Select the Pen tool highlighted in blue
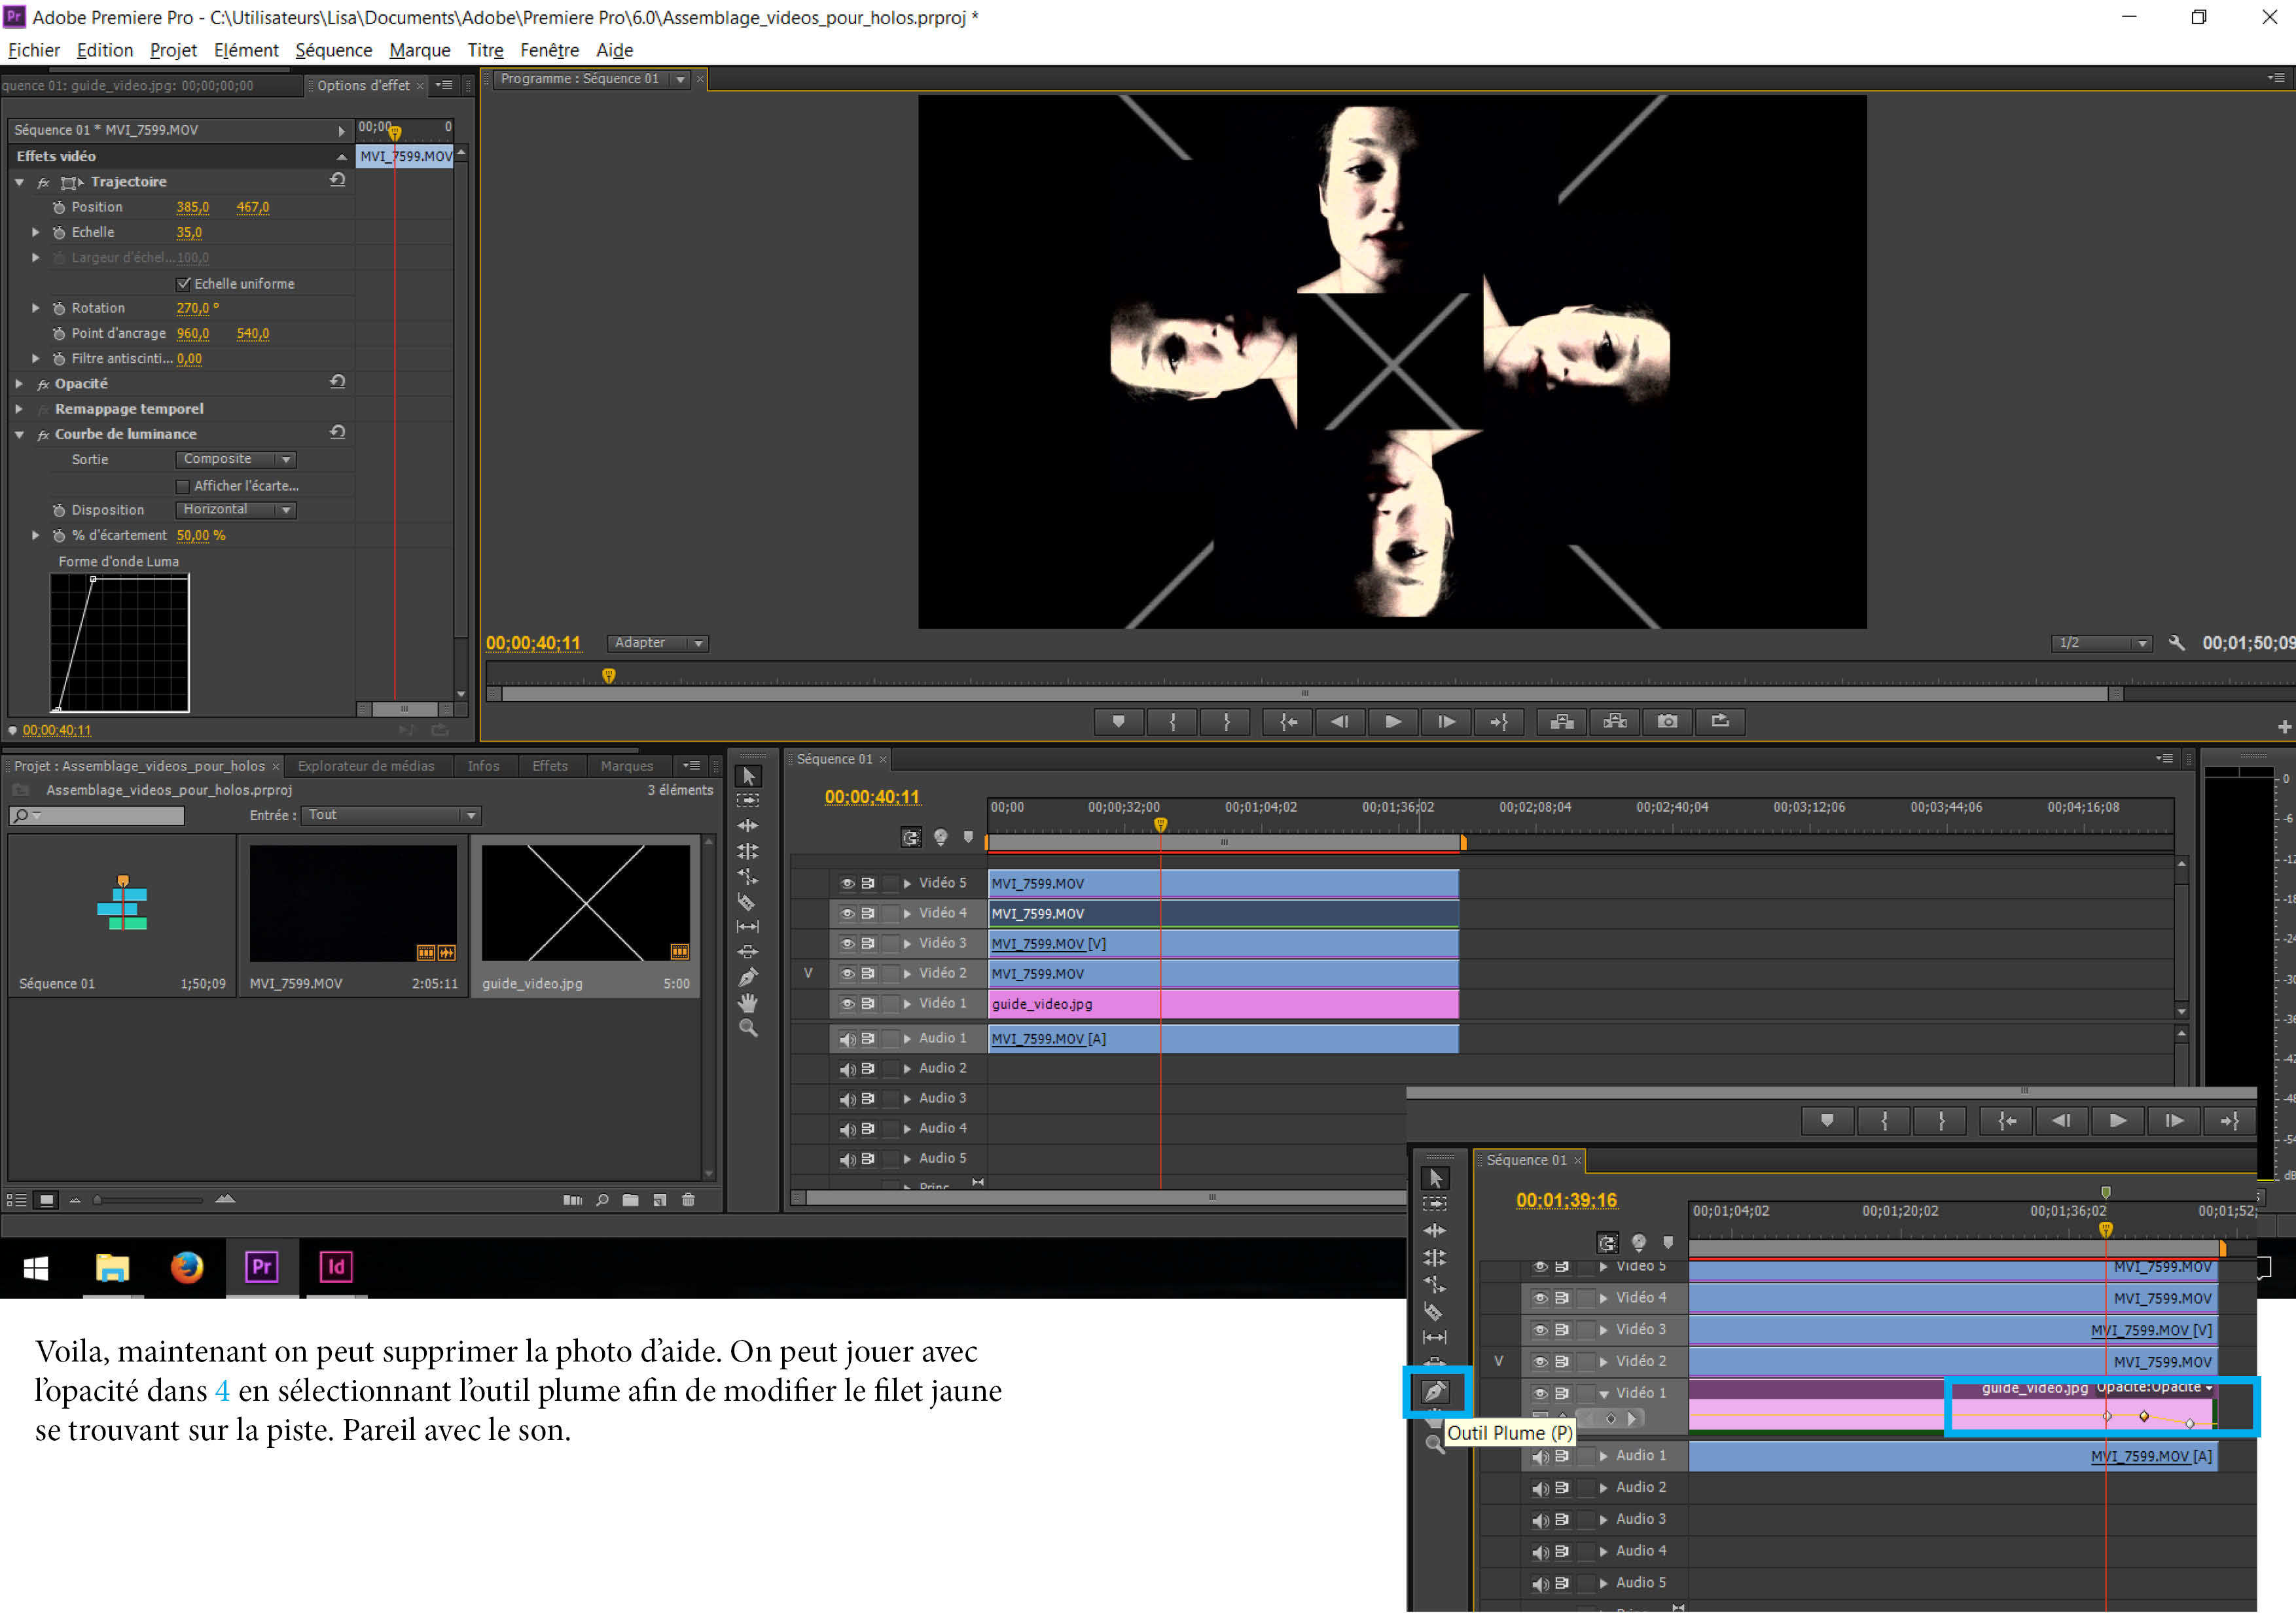 (x=1435, y=1391)
